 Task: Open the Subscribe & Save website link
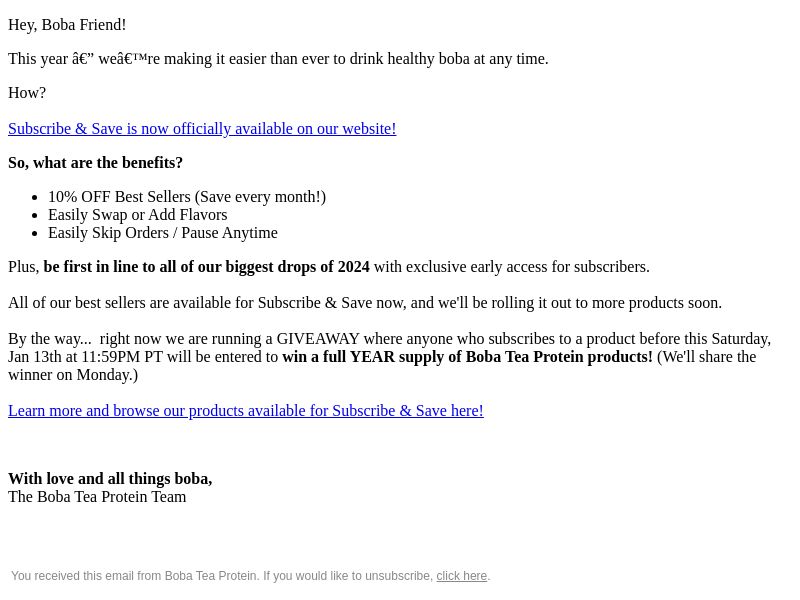point(202,128)
